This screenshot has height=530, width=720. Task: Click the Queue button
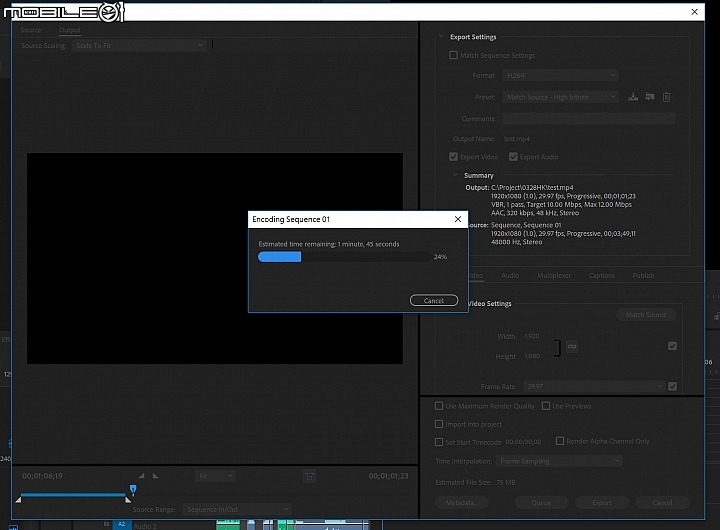pos(541,503)
